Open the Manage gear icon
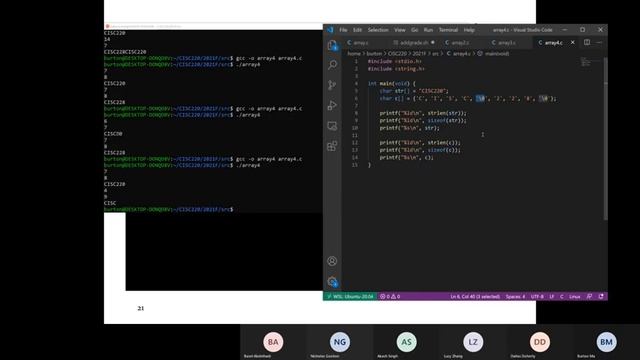 pyautogui.click(x=332, y=282)
